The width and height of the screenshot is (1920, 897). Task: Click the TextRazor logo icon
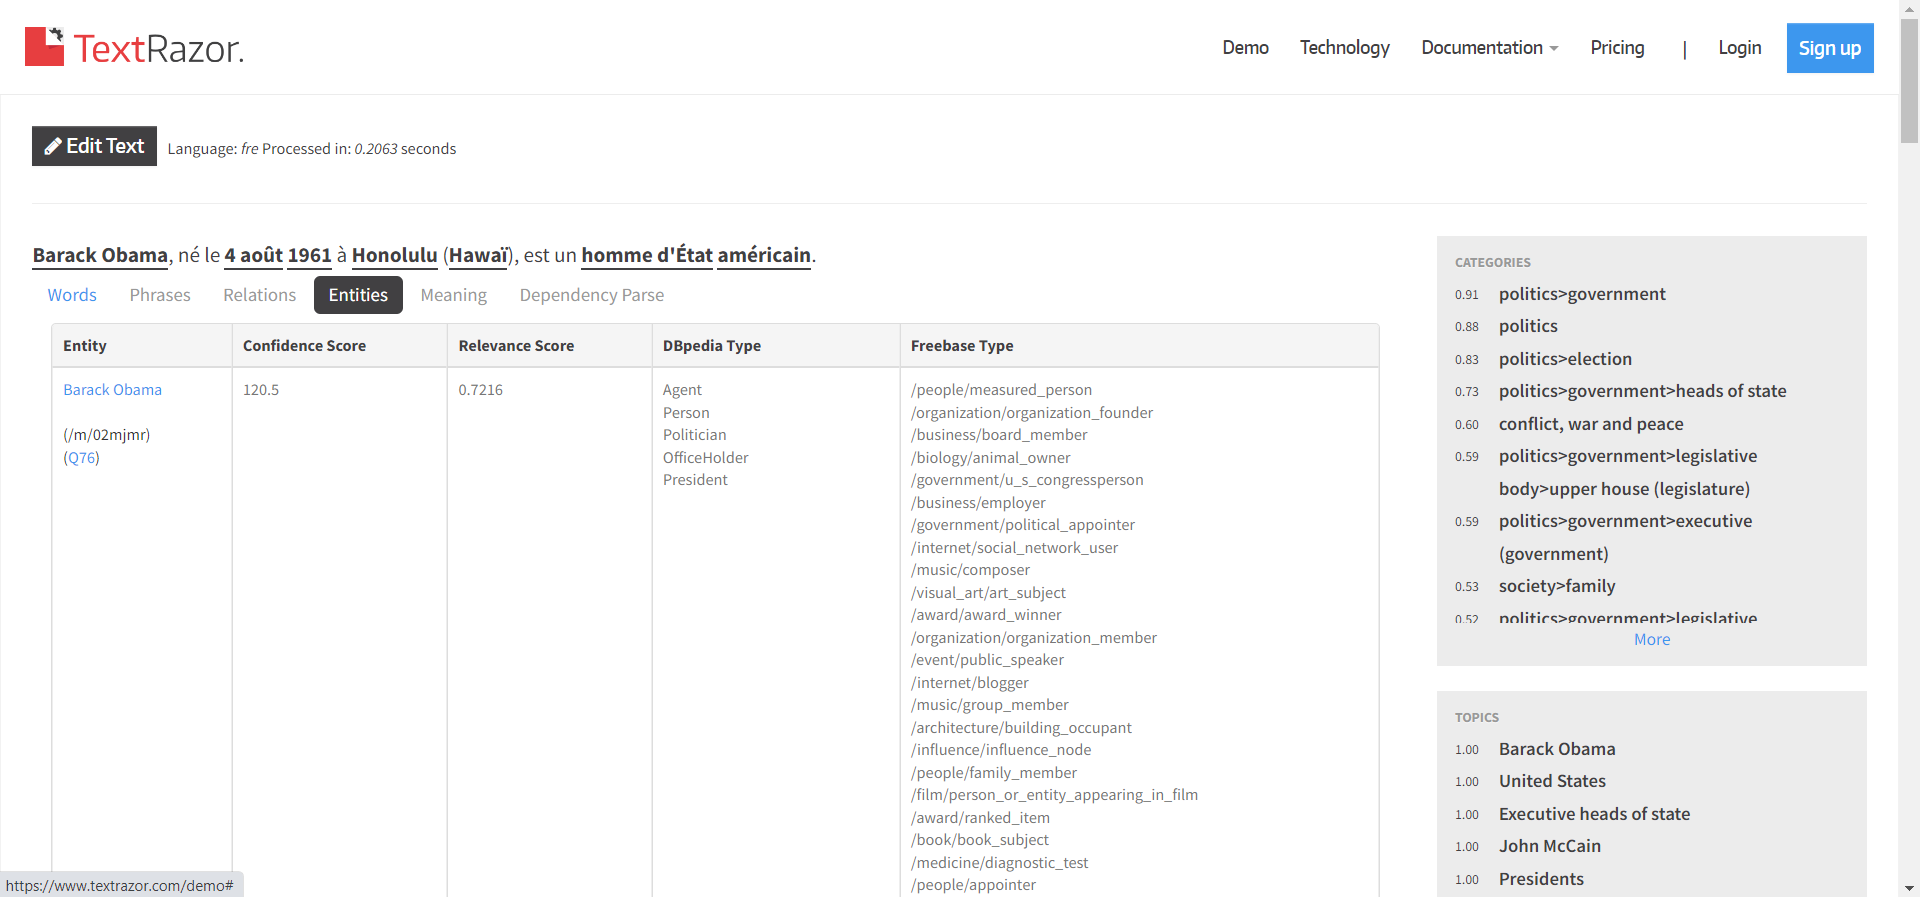[x=44, y=47]
